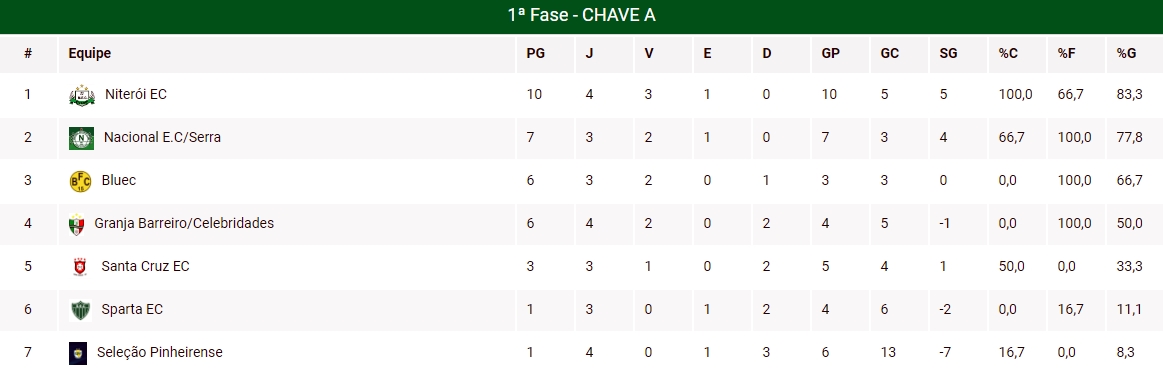Image resolution: width=1163 pixels, height=376 pixels.
Task: Select the Santa Cruz EC name
Action: pos(145,266)
